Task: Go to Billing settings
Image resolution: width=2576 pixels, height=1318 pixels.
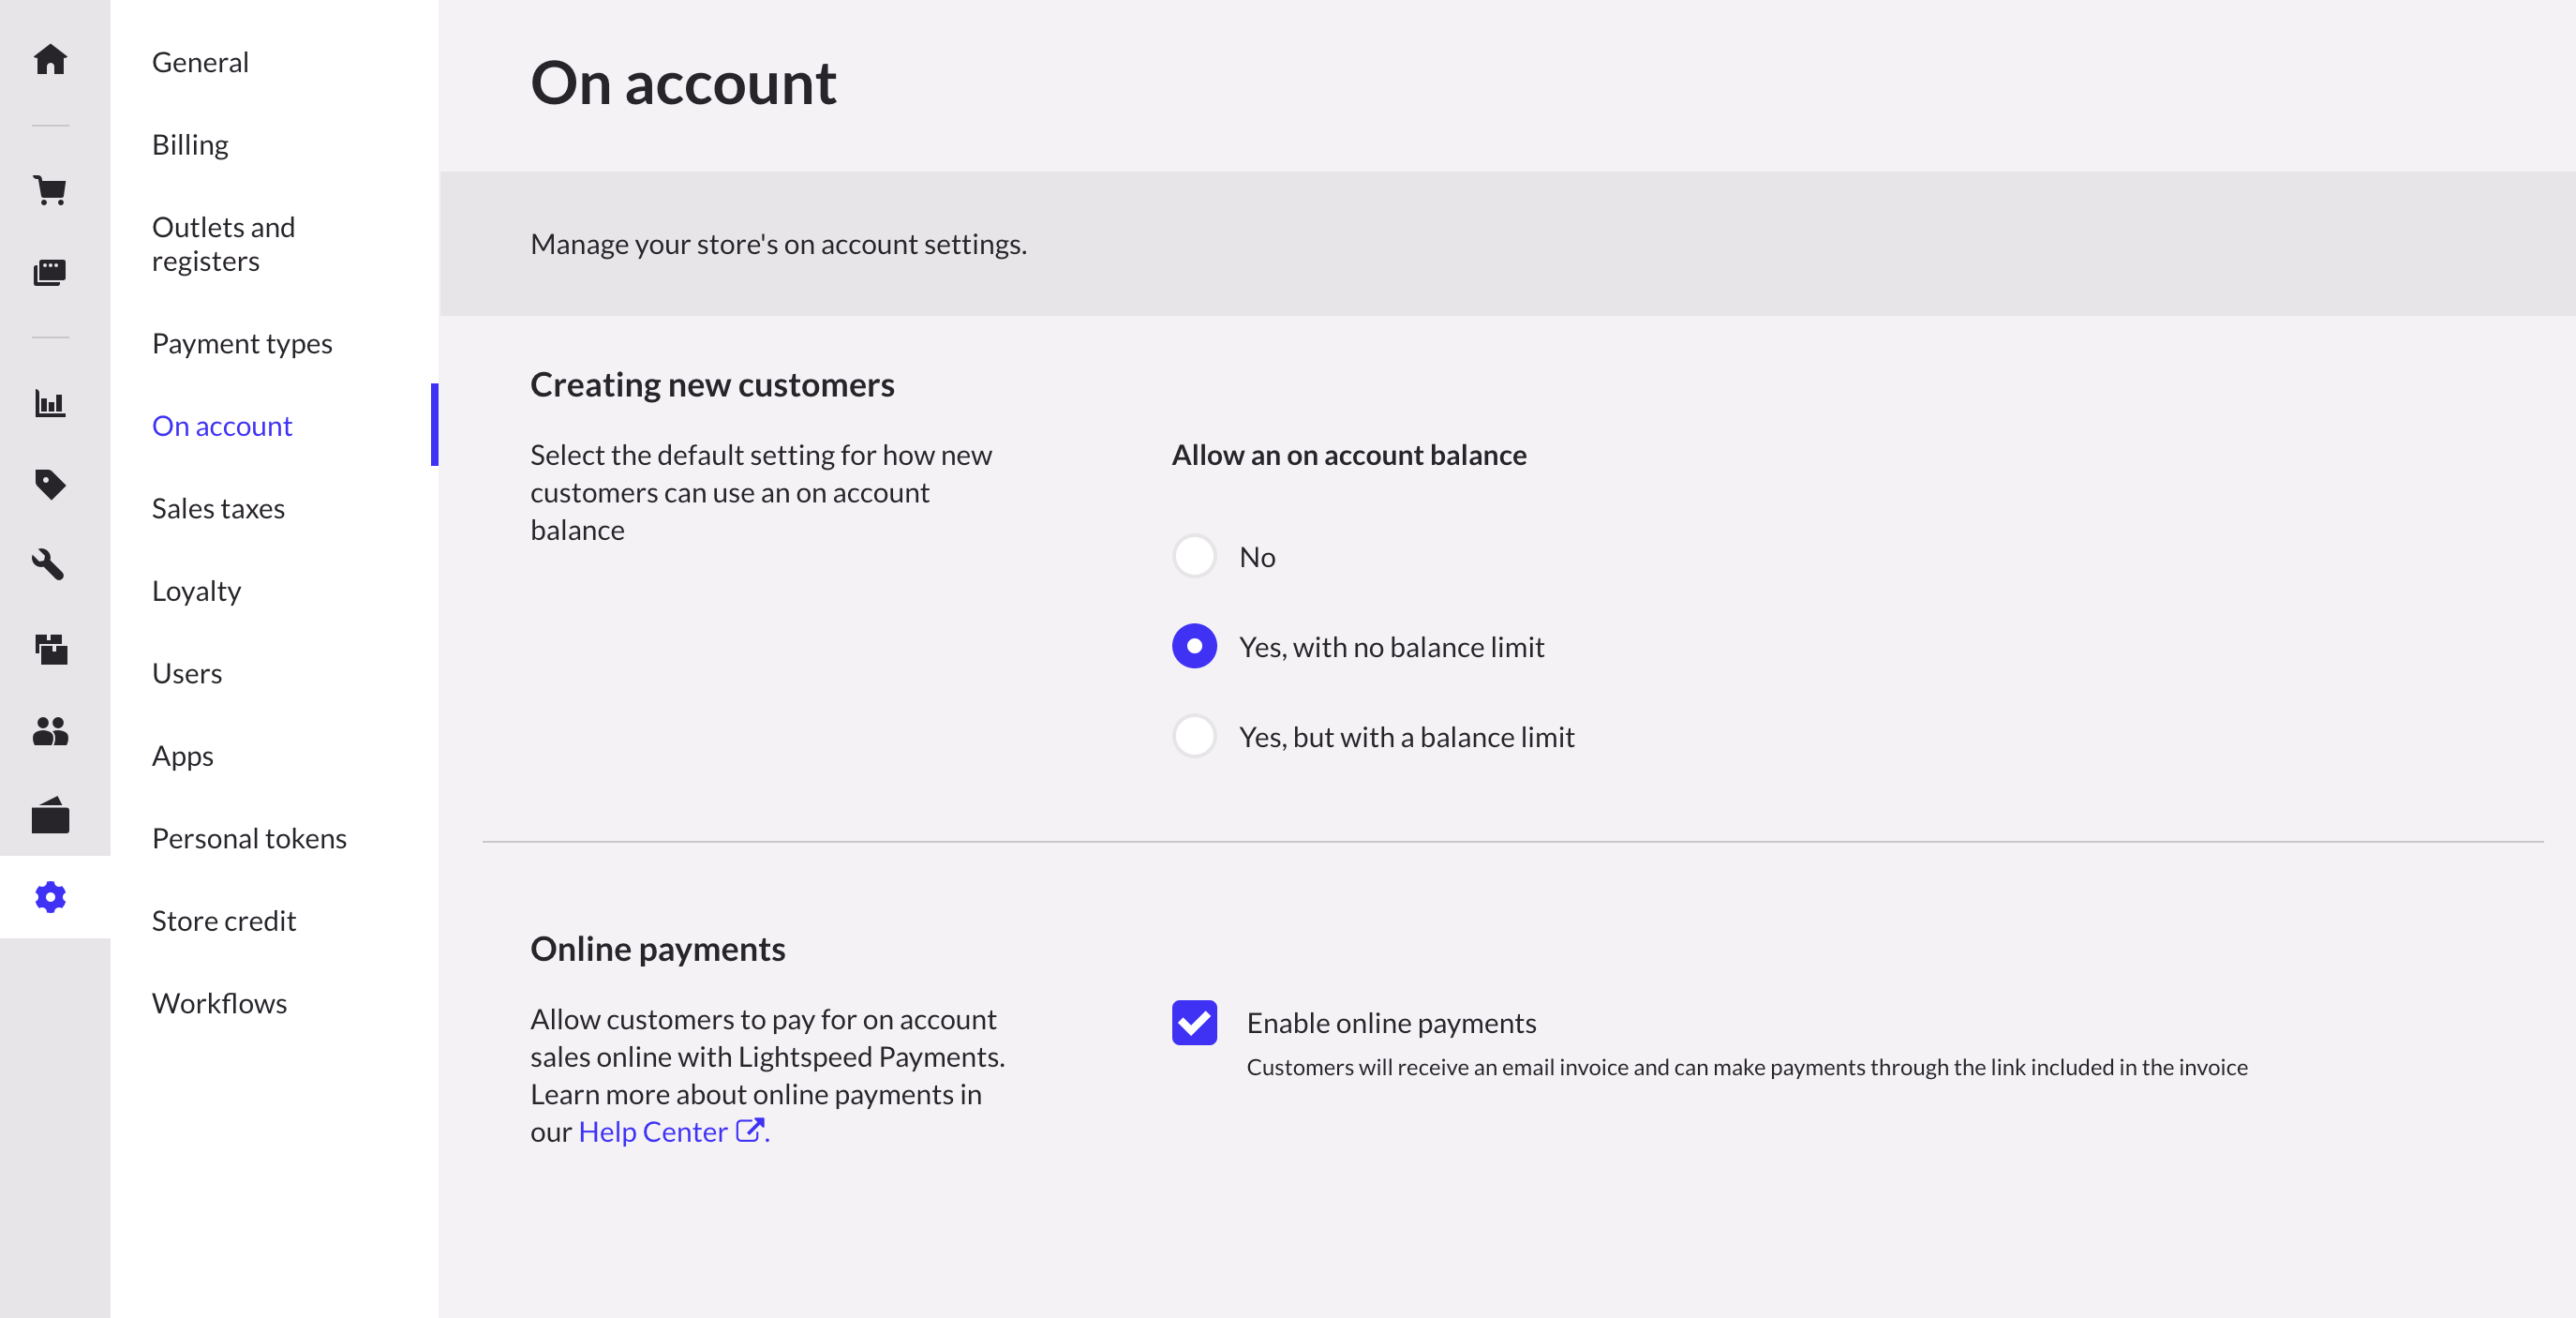Action: [190, 143]
